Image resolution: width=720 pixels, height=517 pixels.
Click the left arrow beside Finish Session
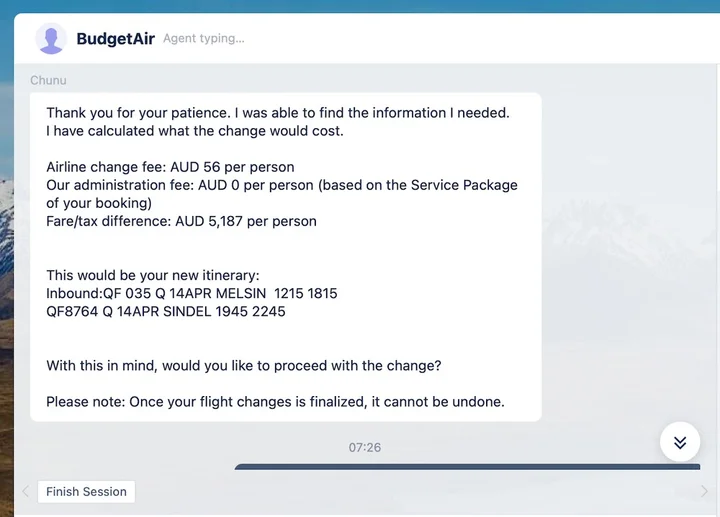pos(25,491)
